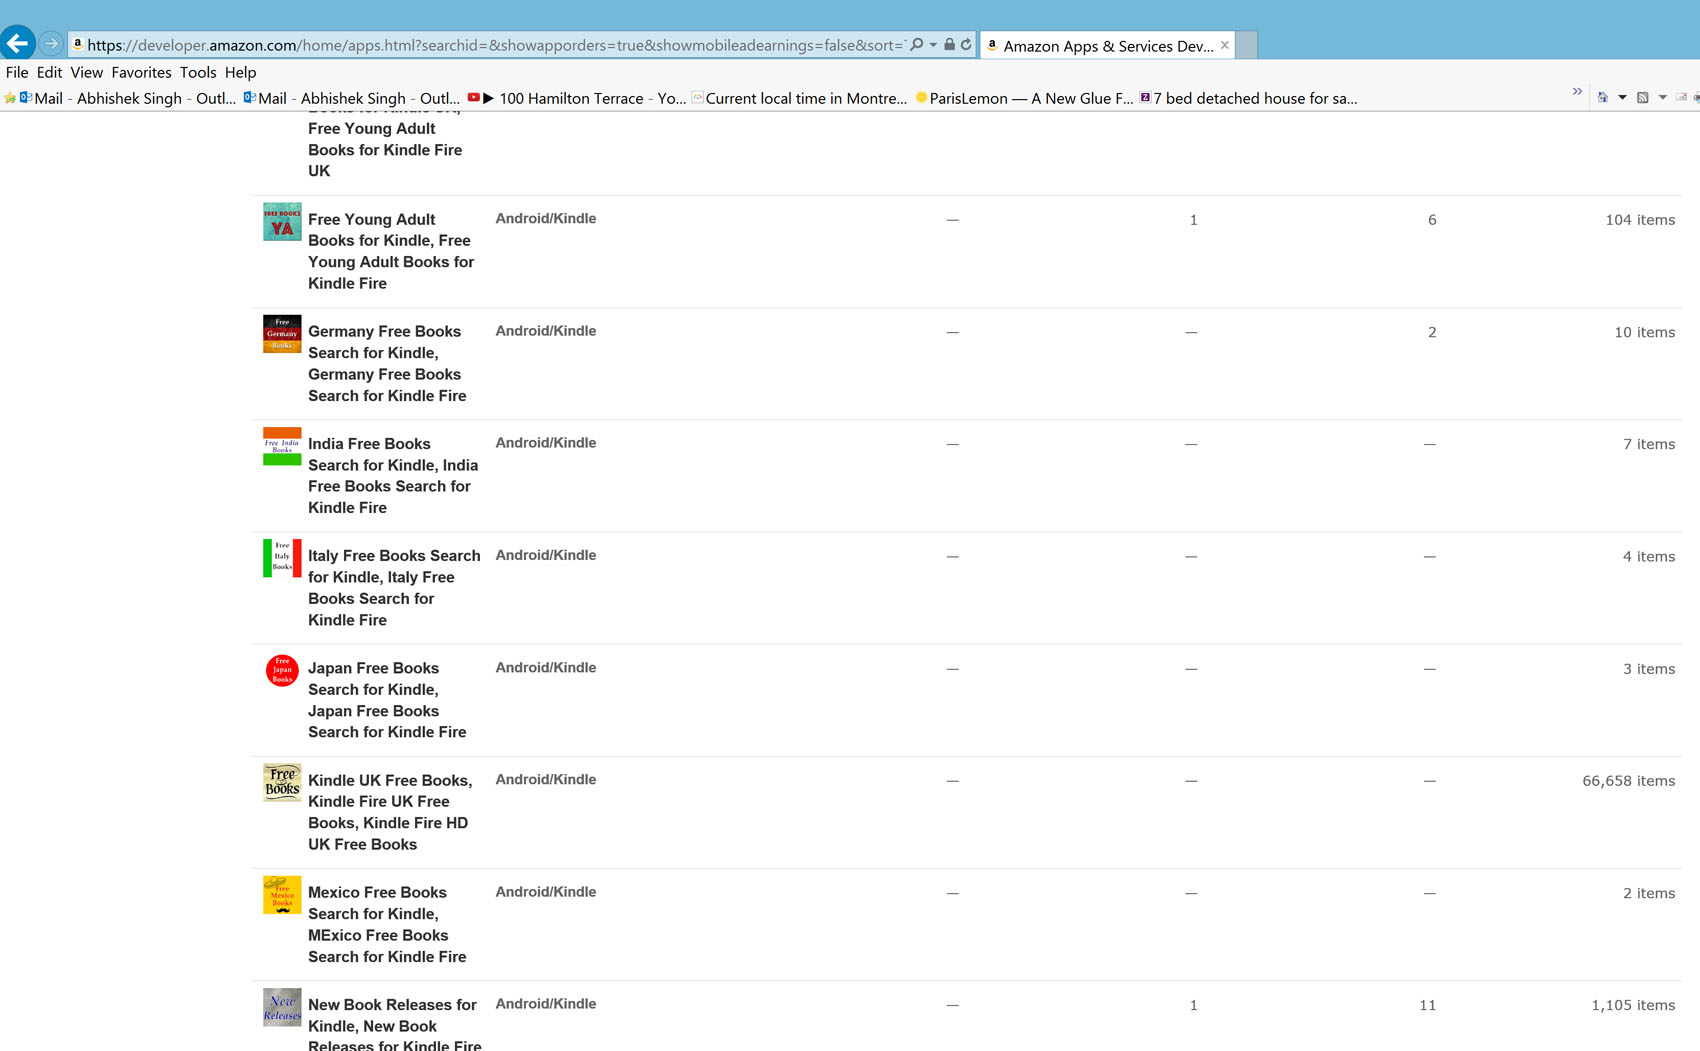Click the Amazon favicon in the address bar
The width and height of the screenshot is (1700, 1051).
point(77,45)
